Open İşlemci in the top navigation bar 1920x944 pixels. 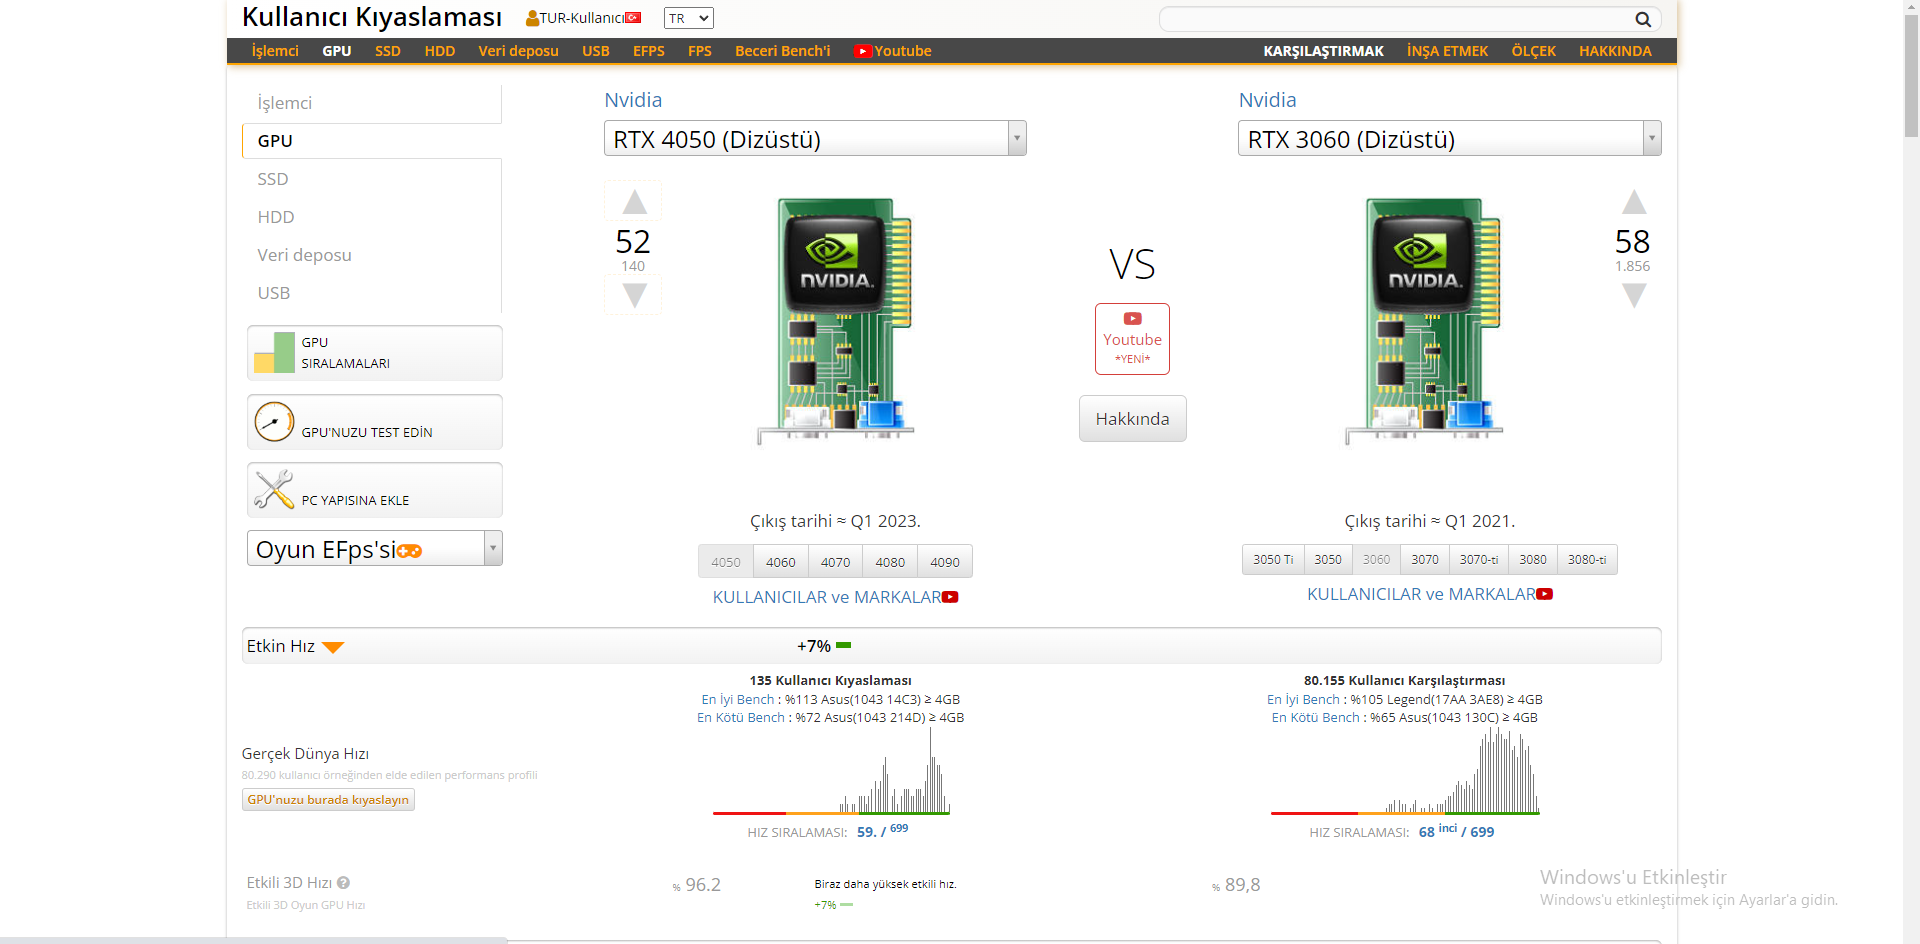click(275, 51)
